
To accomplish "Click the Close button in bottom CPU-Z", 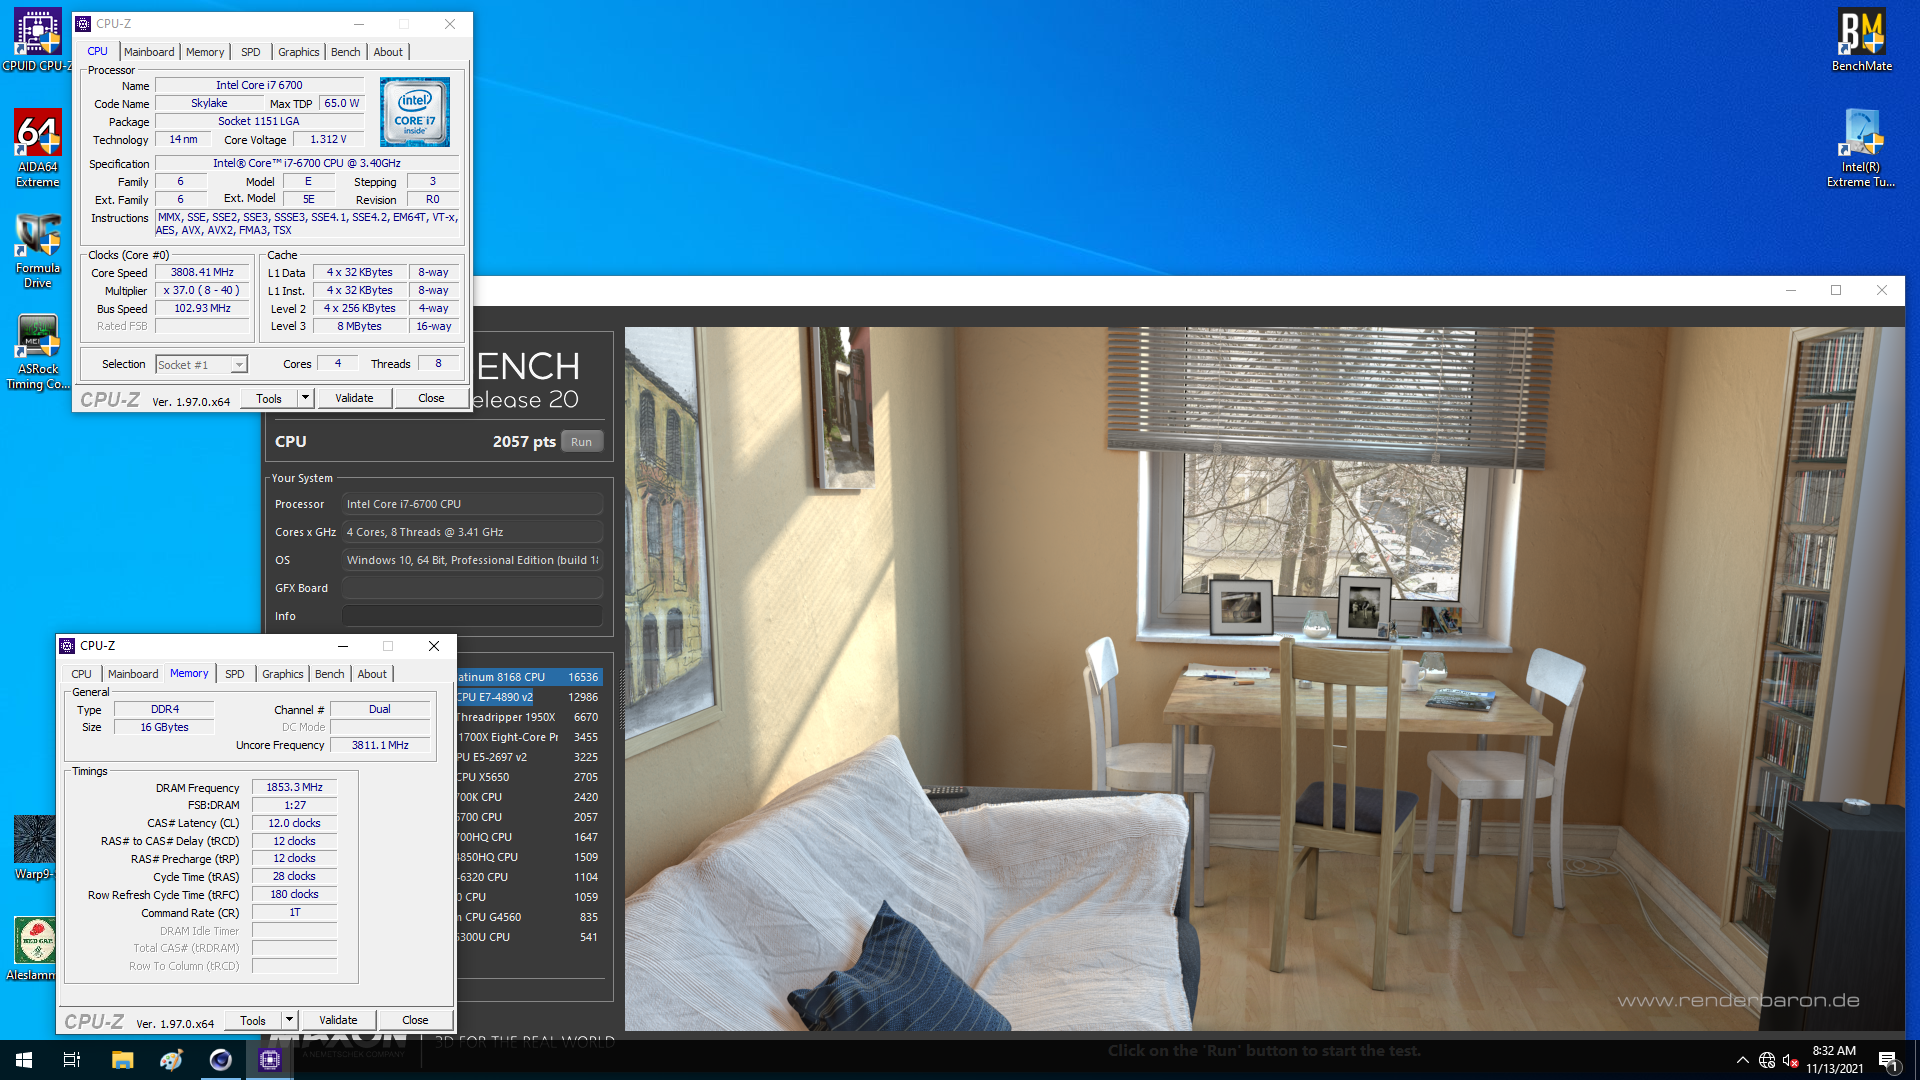I will click(415, 1020).
